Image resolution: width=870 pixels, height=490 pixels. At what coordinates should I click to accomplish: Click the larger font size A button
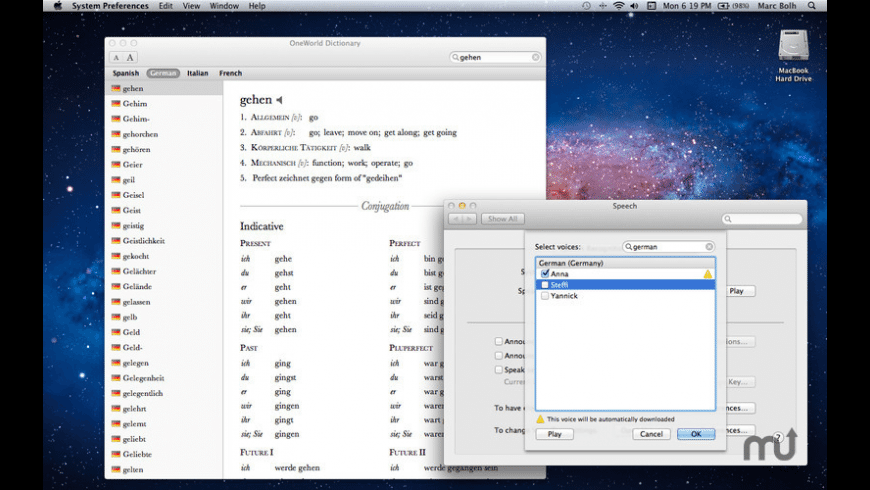(130, 58)
